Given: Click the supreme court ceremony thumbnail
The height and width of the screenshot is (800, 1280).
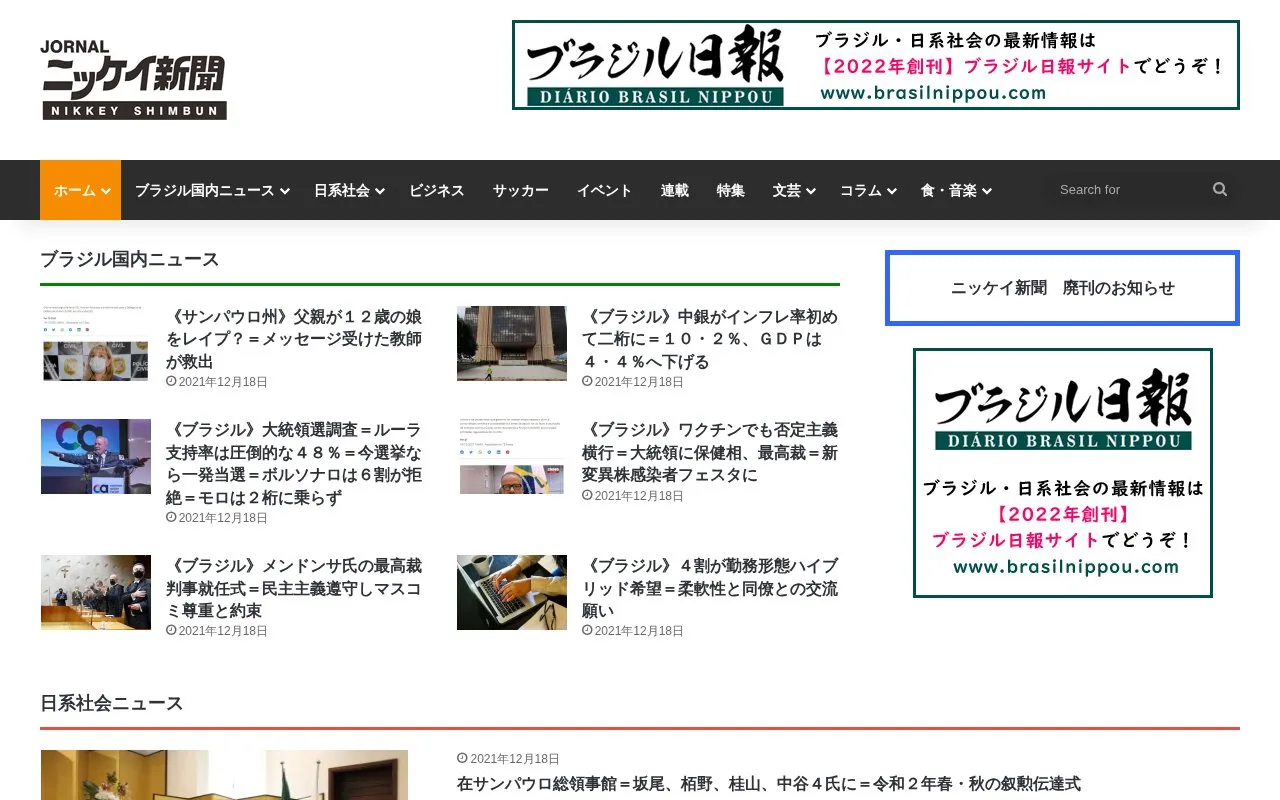Looking at the screenshot, I should (x=96, y=592).
